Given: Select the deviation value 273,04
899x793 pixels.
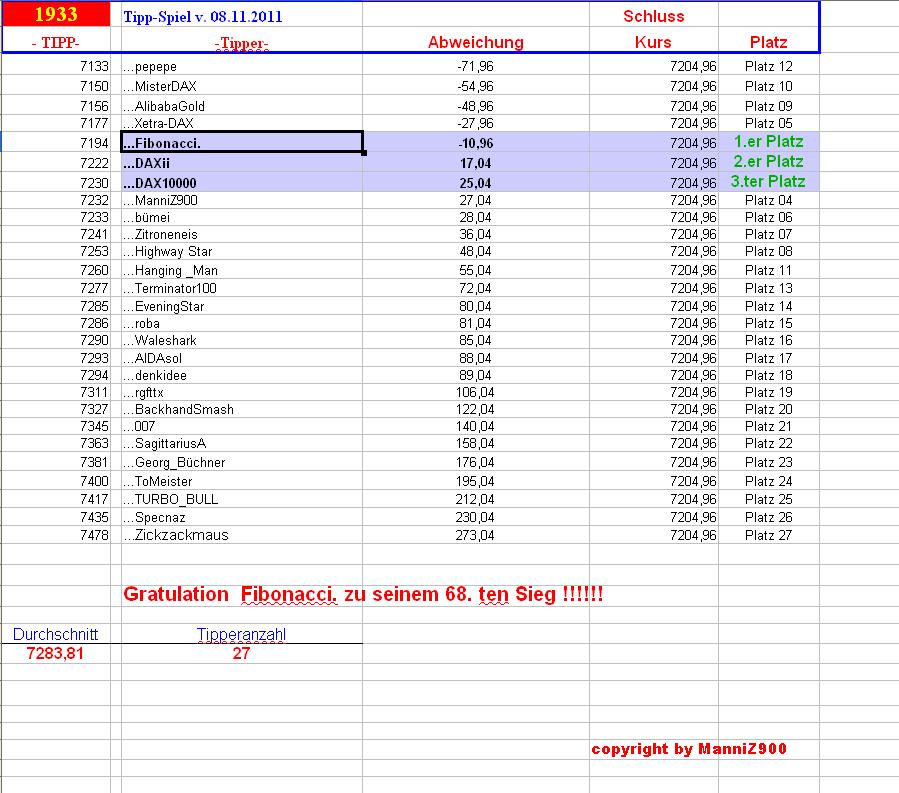Looking at the screenshot, I should coord(475,535).
